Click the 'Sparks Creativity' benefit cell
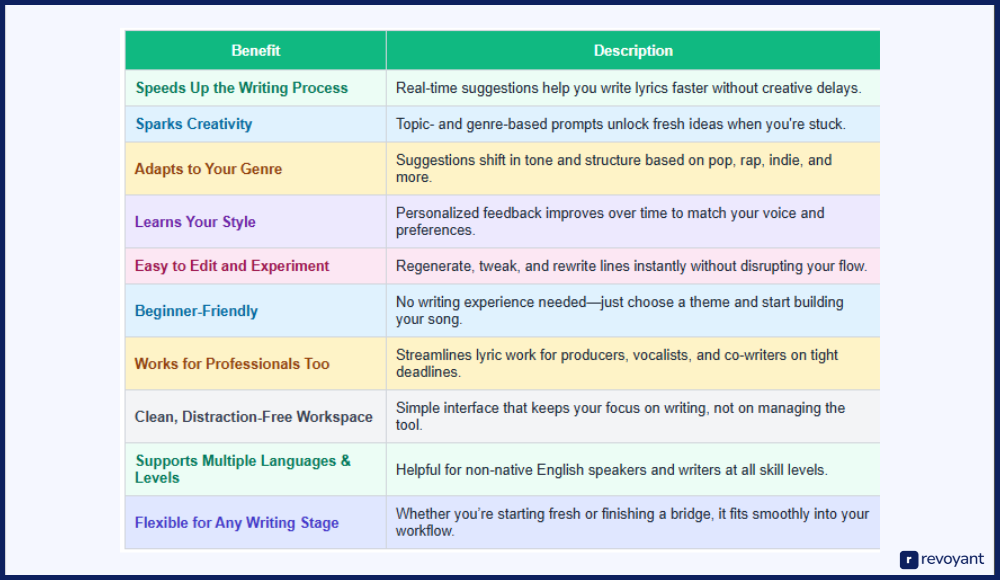1000x580 pixels. click(194, 124)
